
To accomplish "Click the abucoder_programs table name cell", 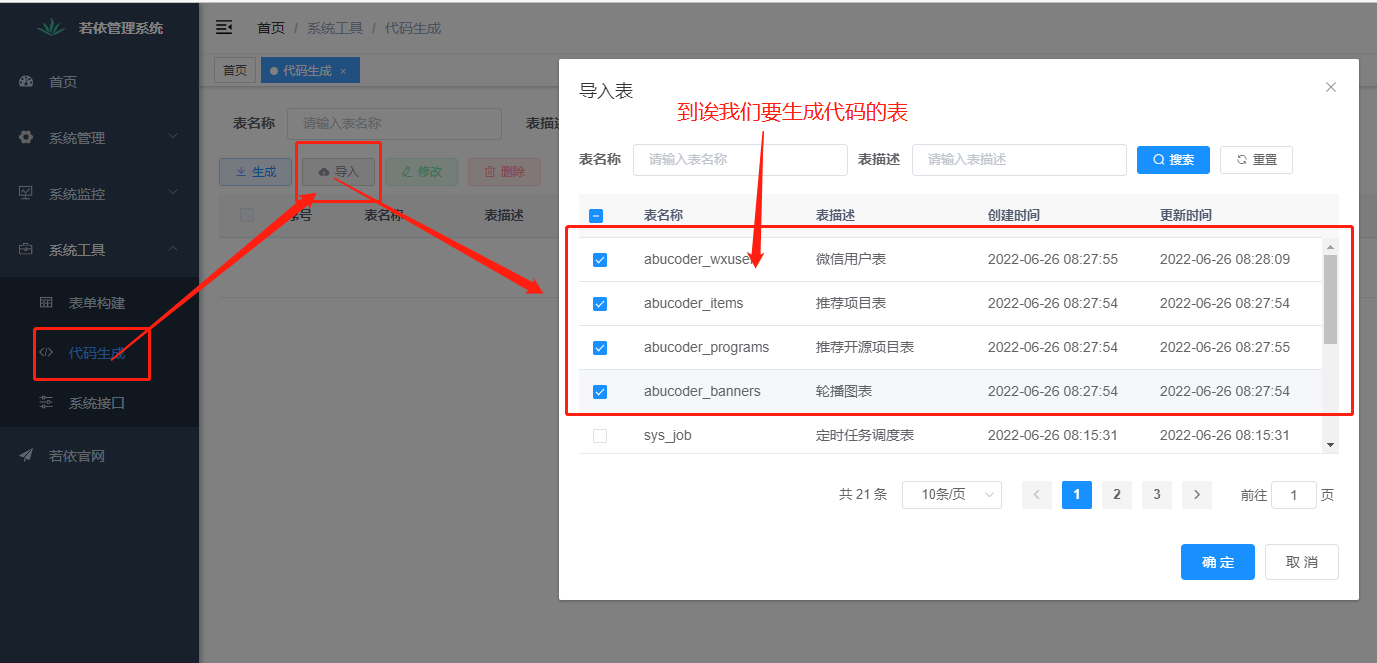I will coord(707,348).
